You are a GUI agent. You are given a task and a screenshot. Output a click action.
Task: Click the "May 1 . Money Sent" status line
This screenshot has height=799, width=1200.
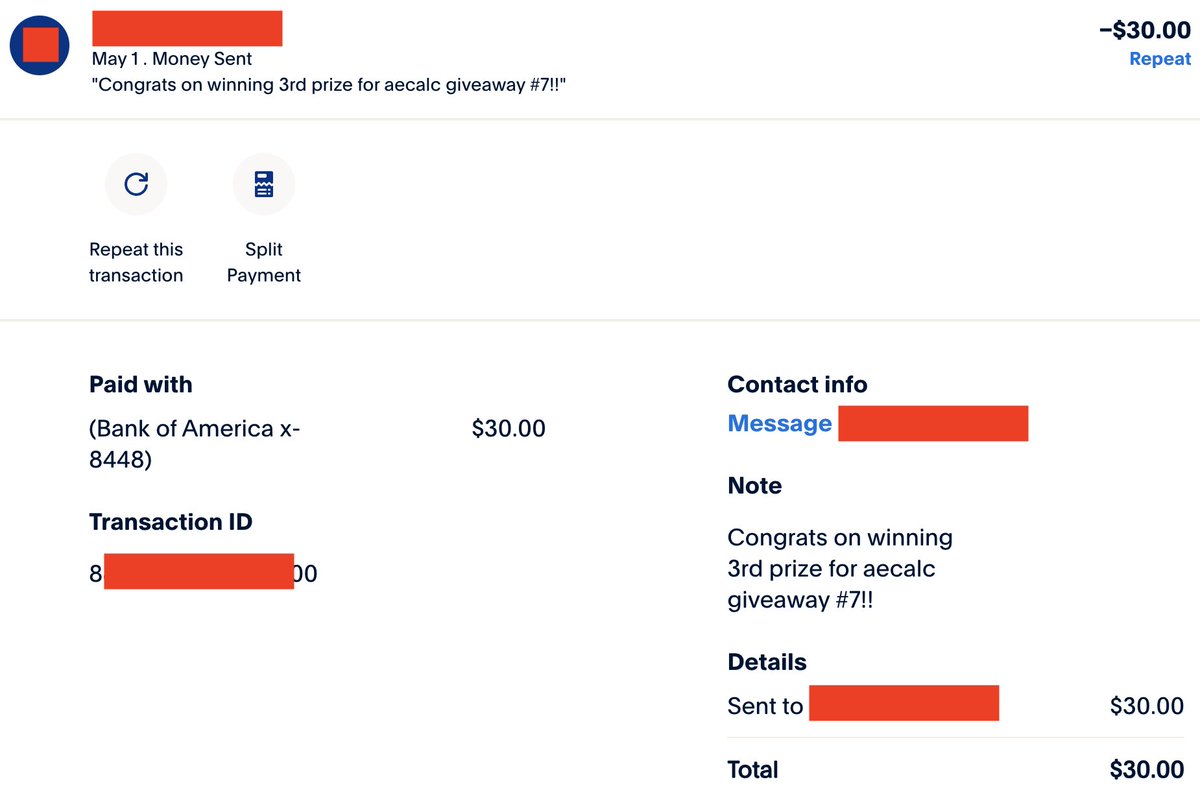tap(172, 60)
